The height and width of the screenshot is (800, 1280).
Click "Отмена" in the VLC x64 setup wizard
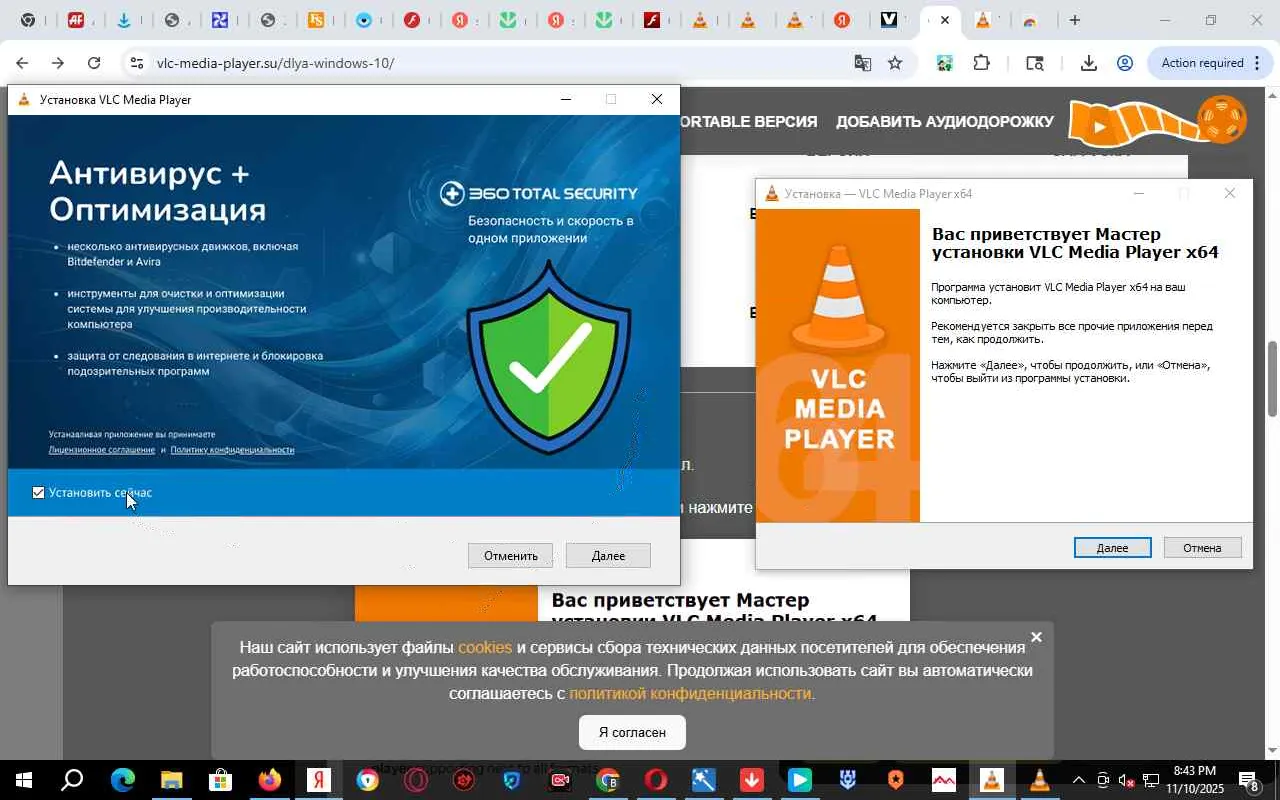(x=1202, y=547)
